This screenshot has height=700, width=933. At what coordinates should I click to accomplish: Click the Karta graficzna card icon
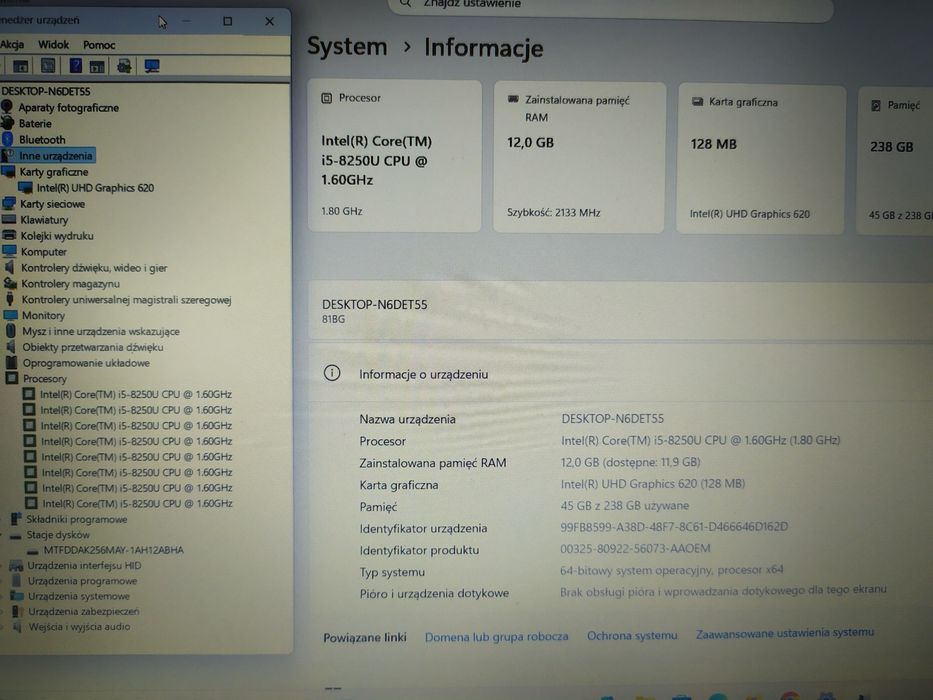pos(697,102)
